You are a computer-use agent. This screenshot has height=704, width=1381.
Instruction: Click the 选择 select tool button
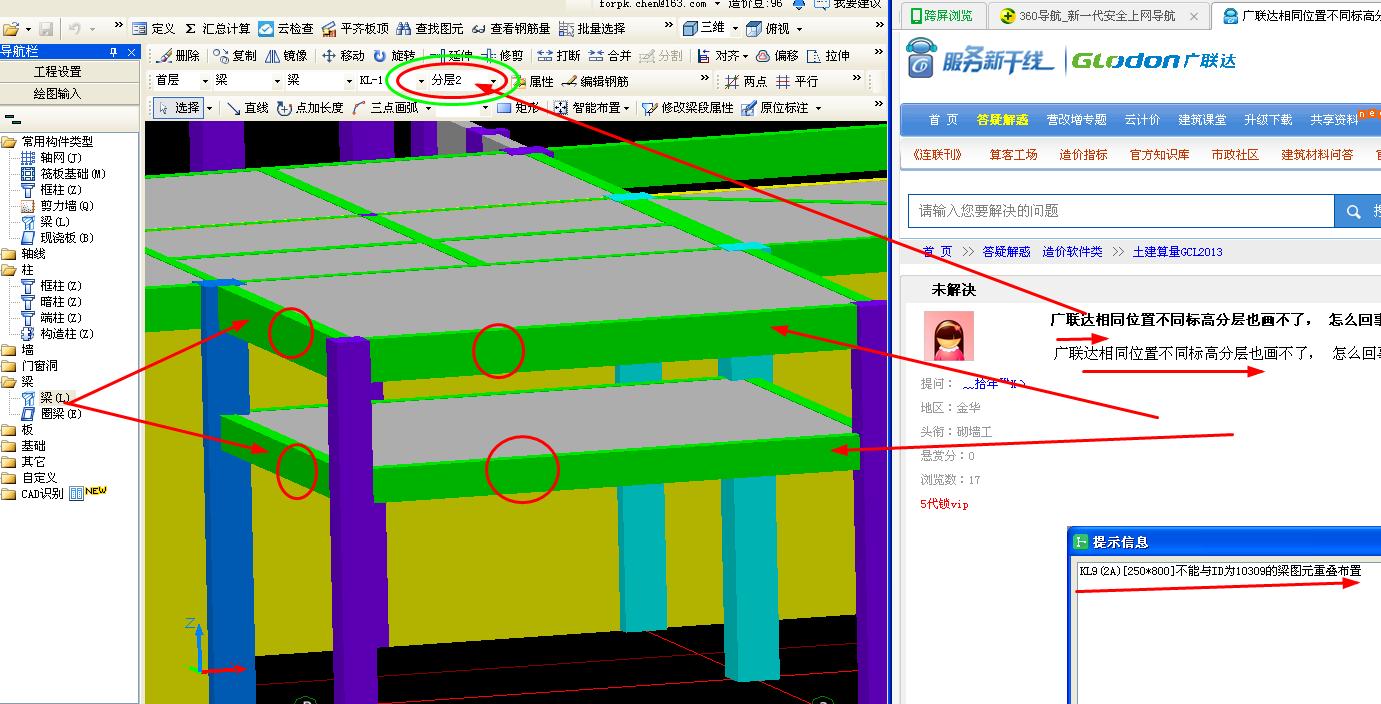click(178, 108)
